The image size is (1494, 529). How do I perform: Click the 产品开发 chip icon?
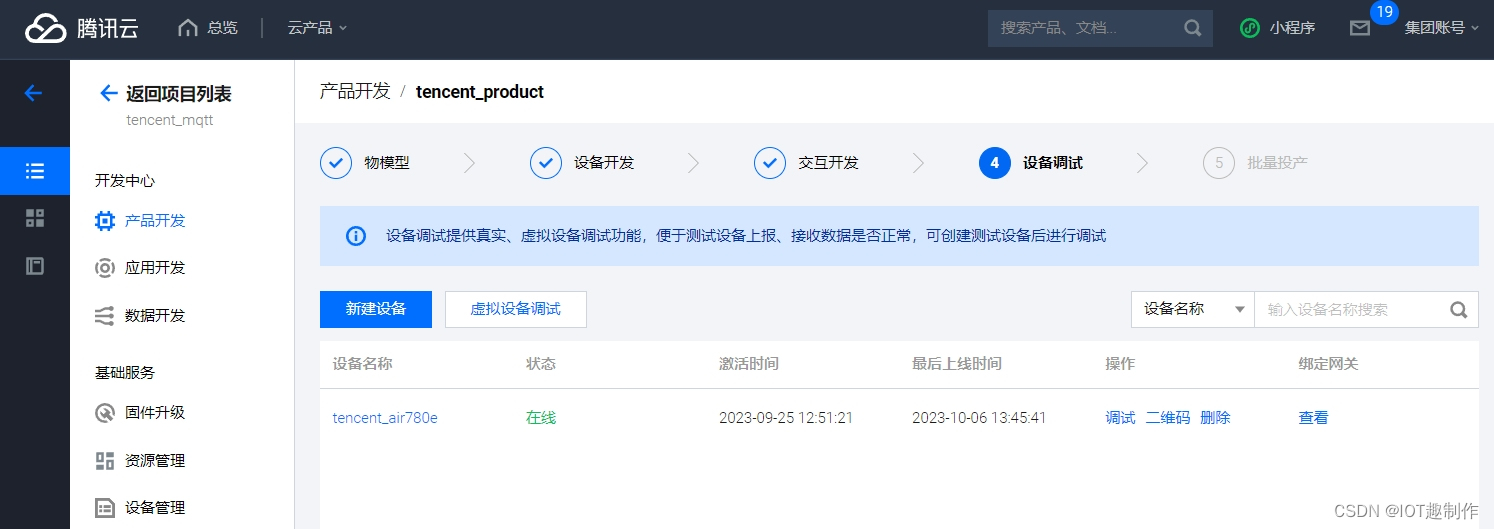pos(104,221)
